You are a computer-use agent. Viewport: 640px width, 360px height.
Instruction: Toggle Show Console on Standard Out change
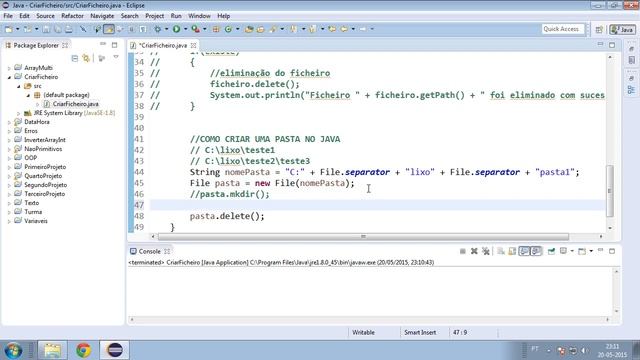pyautogui.click(x=524, y=251)
